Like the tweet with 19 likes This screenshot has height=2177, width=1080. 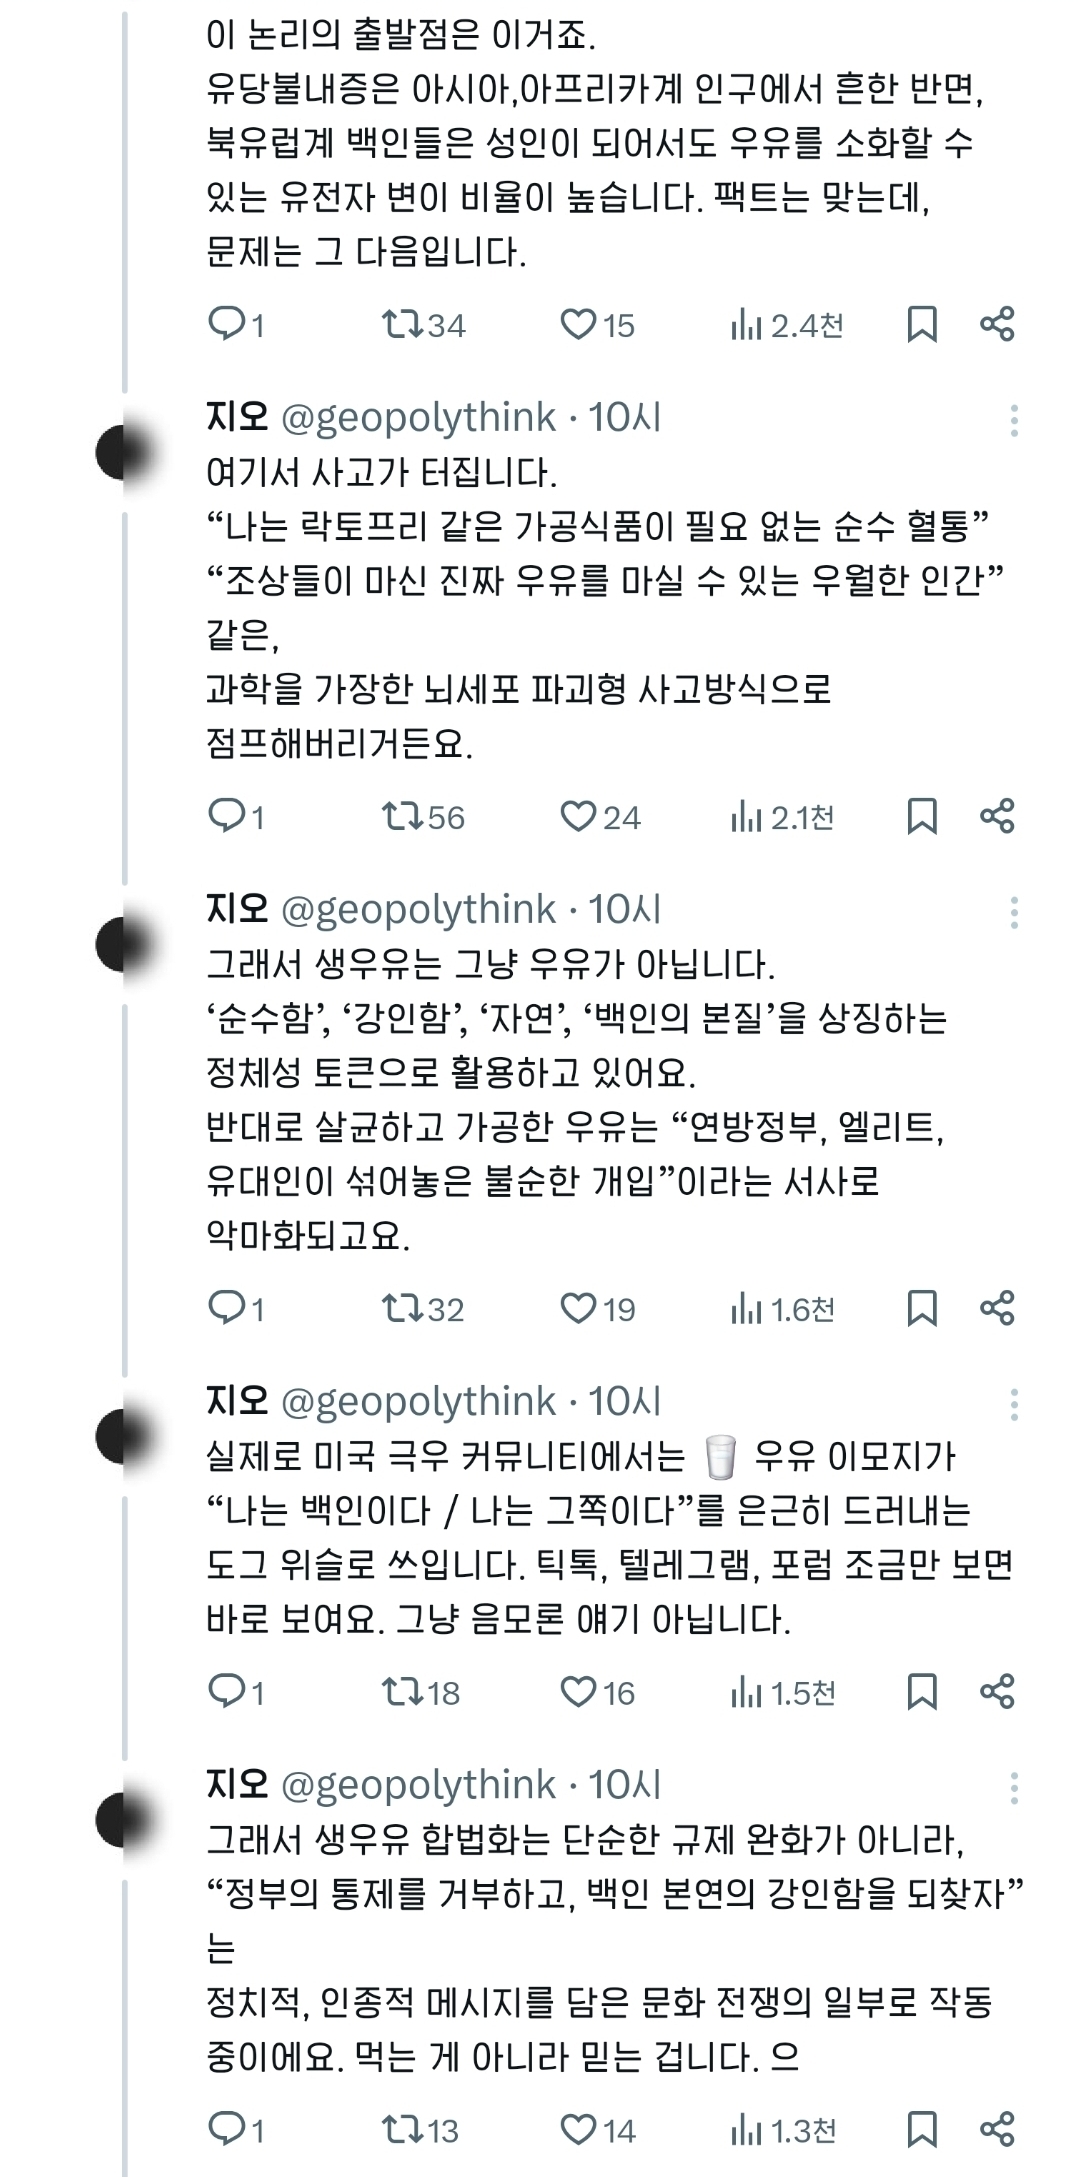click(578, 1309)
